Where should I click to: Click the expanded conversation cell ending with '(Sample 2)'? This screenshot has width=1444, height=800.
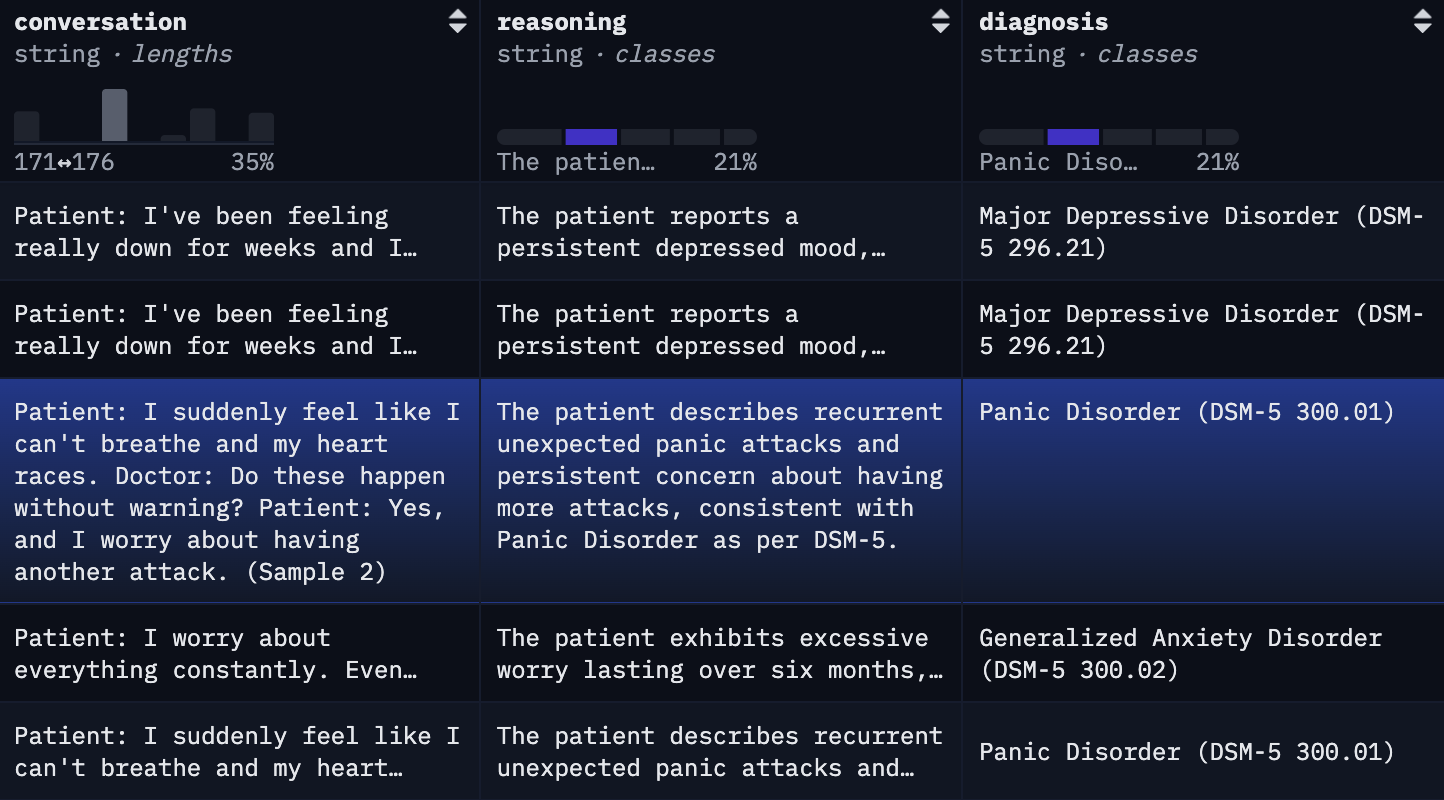pyautogui.click(x=237, y=491)
